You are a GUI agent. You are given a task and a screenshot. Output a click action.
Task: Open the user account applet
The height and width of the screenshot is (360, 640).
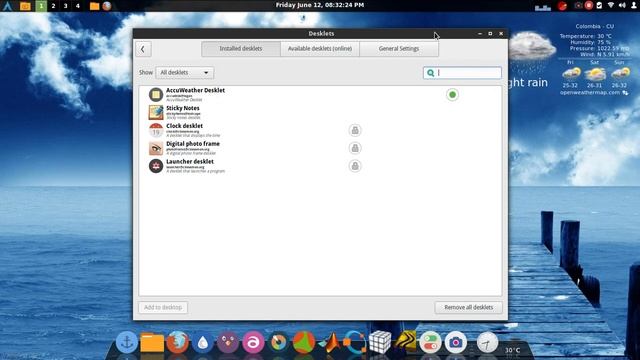coord(633,5)
